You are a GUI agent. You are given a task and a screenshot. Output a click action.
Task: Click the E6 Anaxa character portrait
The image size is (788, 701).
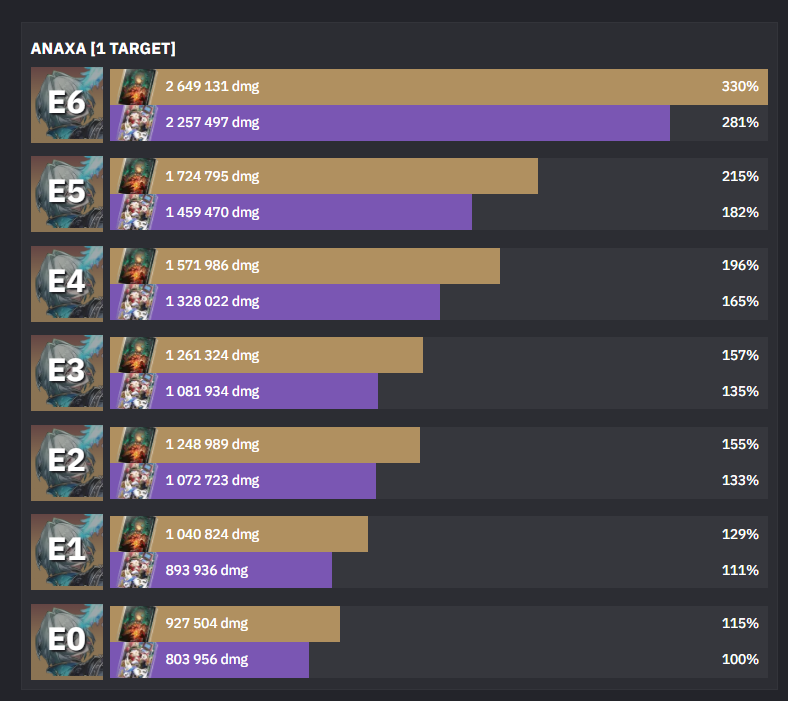[x=67, y=105]
